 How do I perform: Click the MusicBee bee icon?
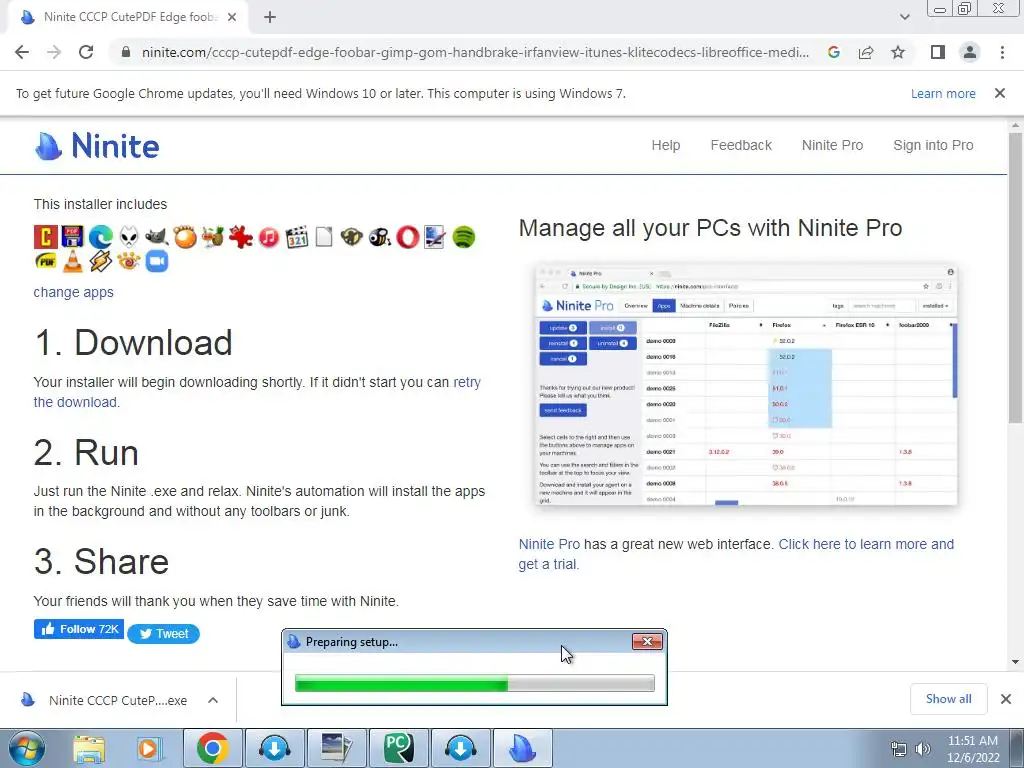379,237
